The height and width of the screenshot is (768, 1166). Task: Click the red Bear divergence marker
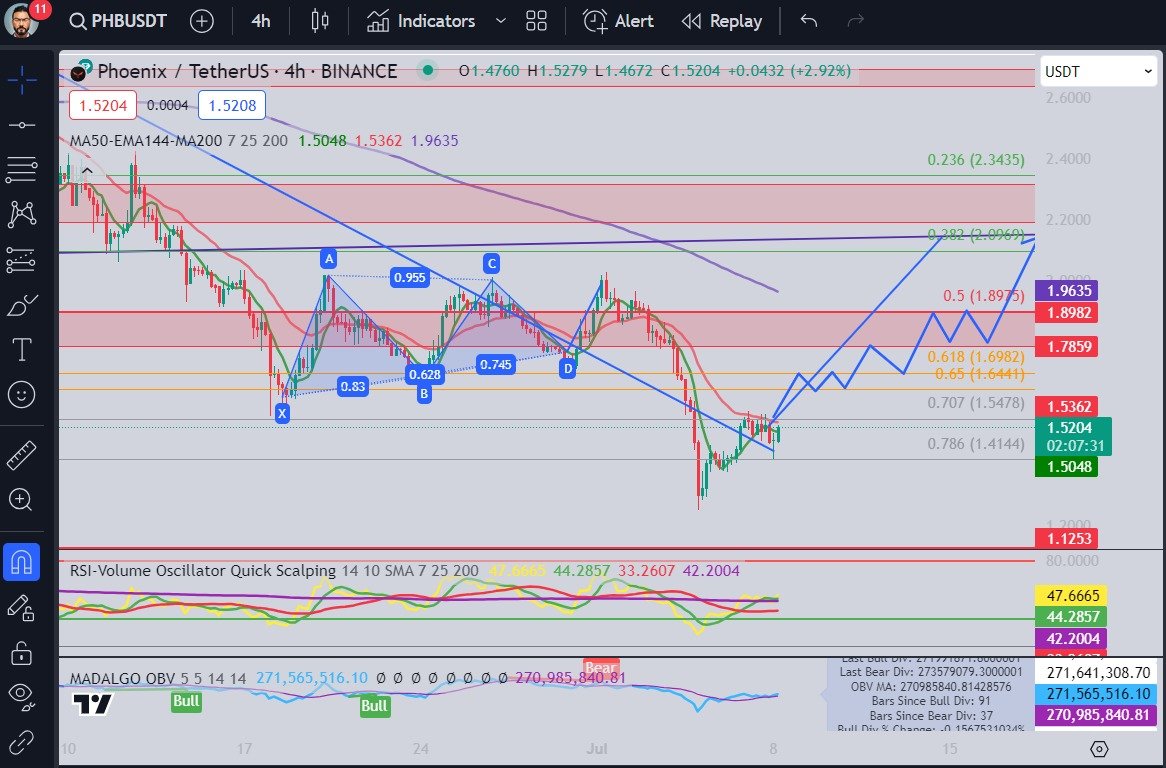601,667
